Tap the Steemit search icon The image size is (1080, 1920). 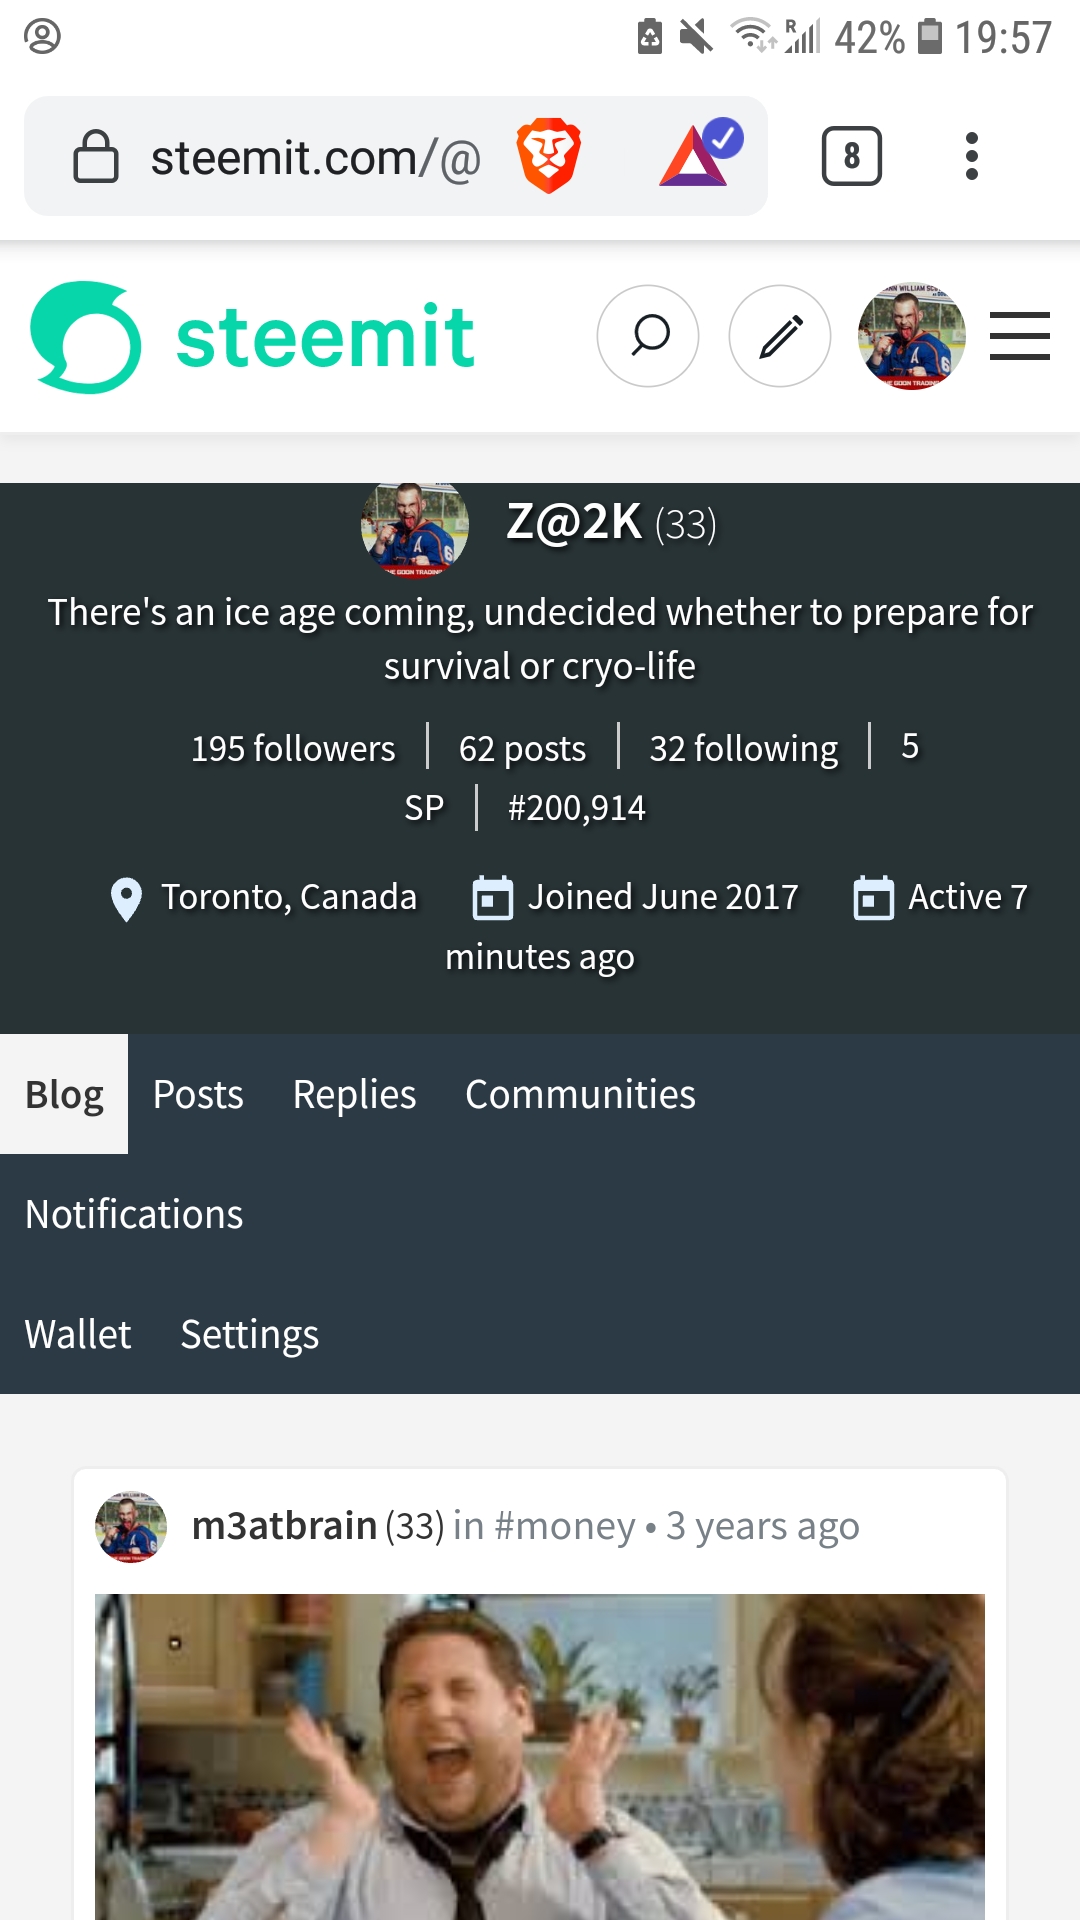(648, 336)
